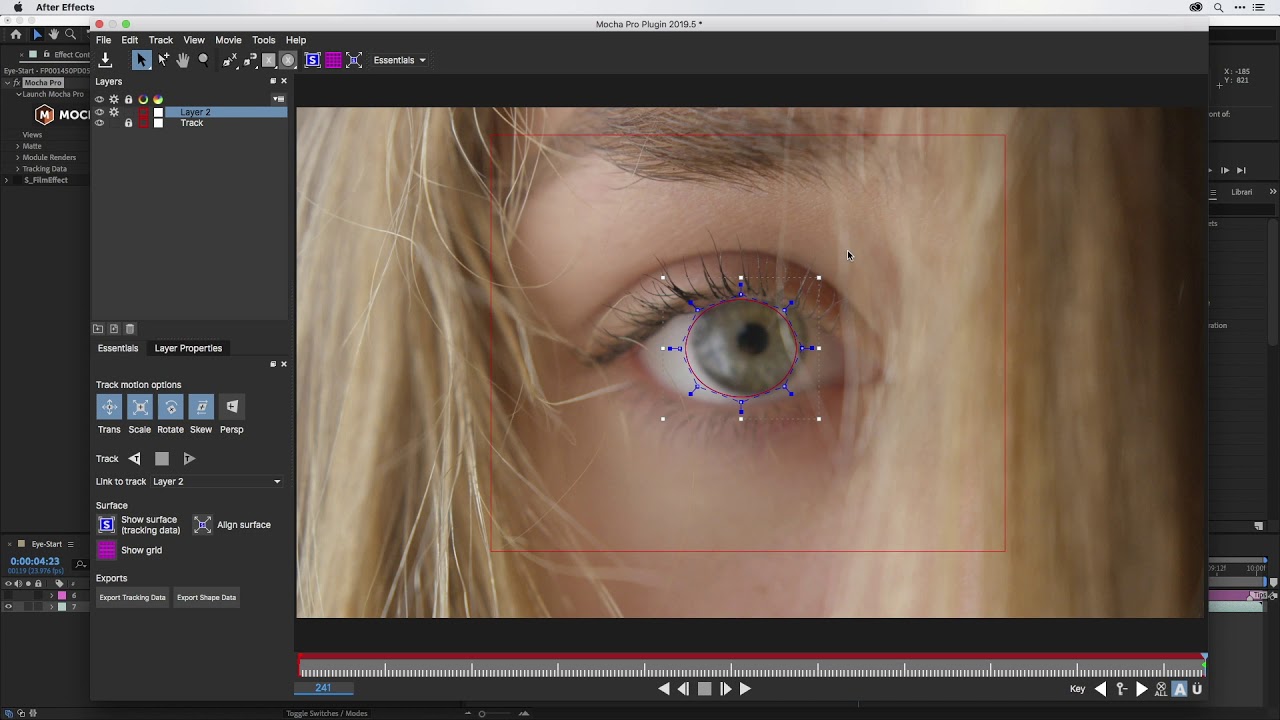
Task: Unlock the Track layer padlock
Action: click(128, 123)
